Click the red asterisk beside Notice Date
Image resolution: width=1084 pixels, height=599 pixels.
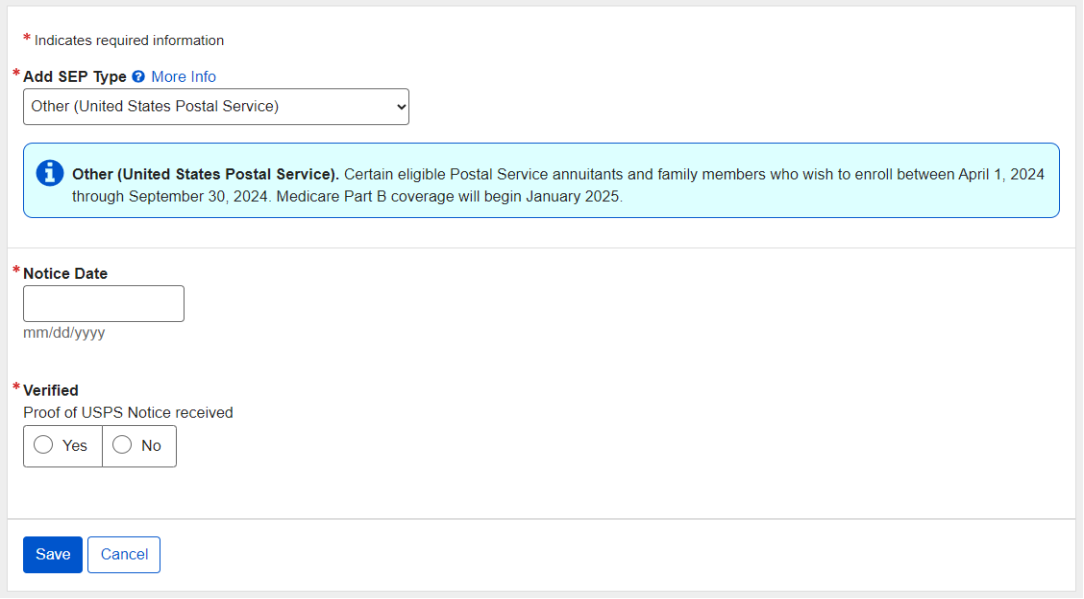pos(16,271)
